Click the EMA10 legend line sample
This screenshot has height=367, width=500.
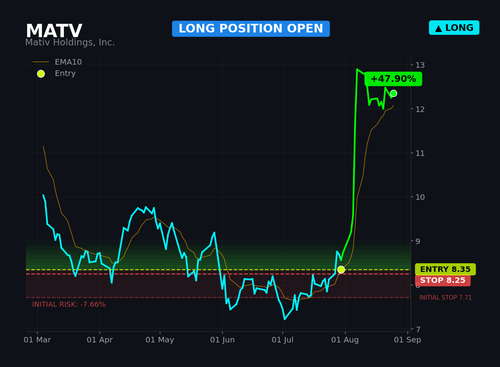[41, 62]
